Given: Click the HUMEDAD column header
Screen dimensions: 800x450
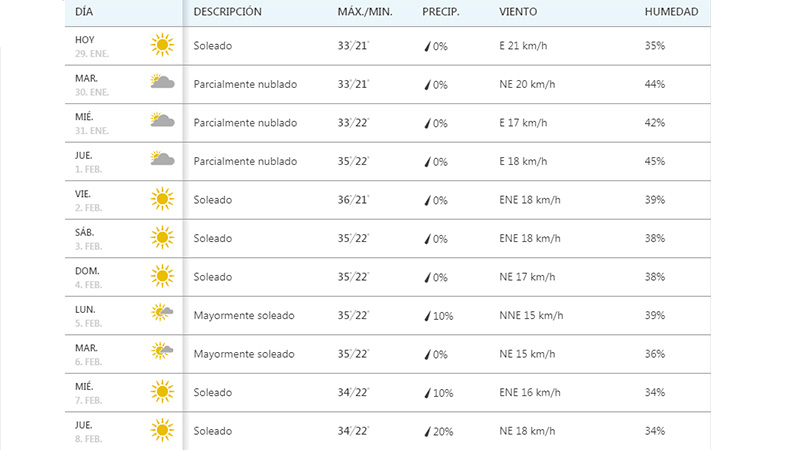Looking at the screenshot, I should (671, 12).
